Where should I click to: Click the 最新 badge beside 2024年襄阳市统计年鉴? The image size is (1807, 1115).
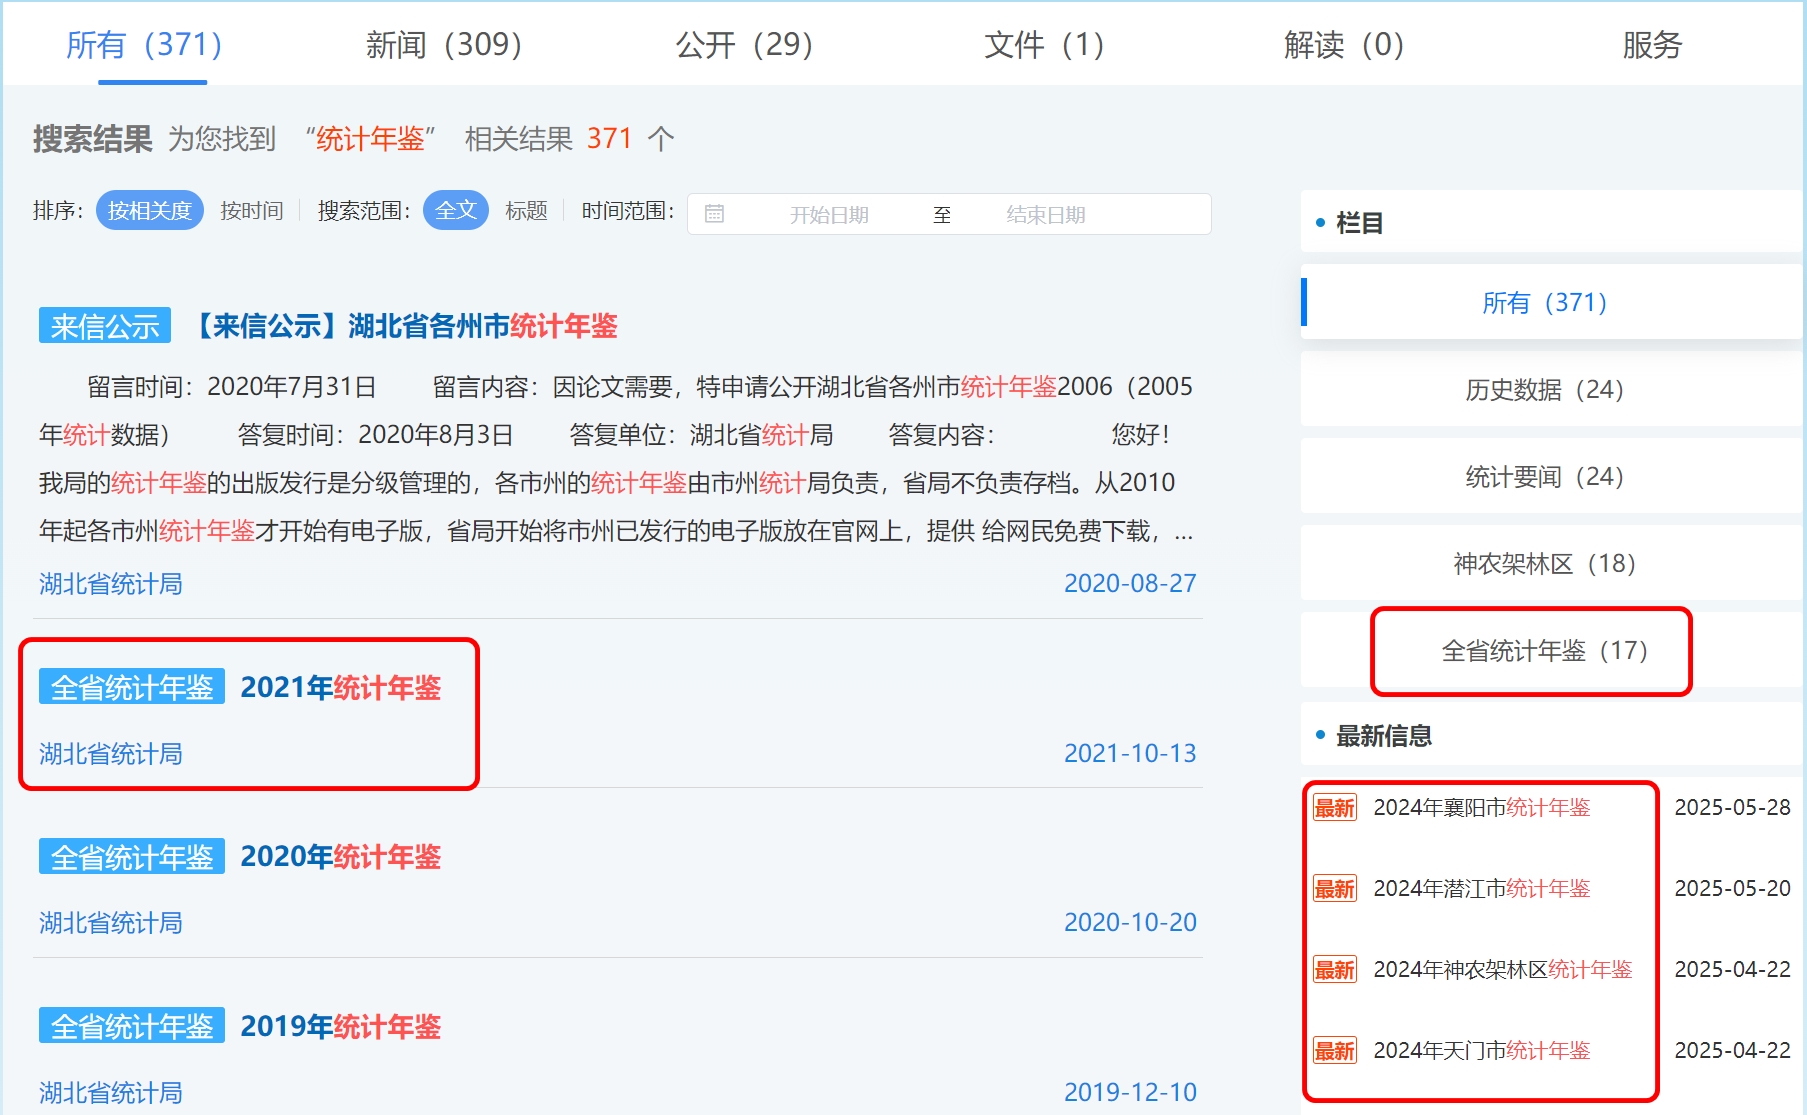[1335, 808]
